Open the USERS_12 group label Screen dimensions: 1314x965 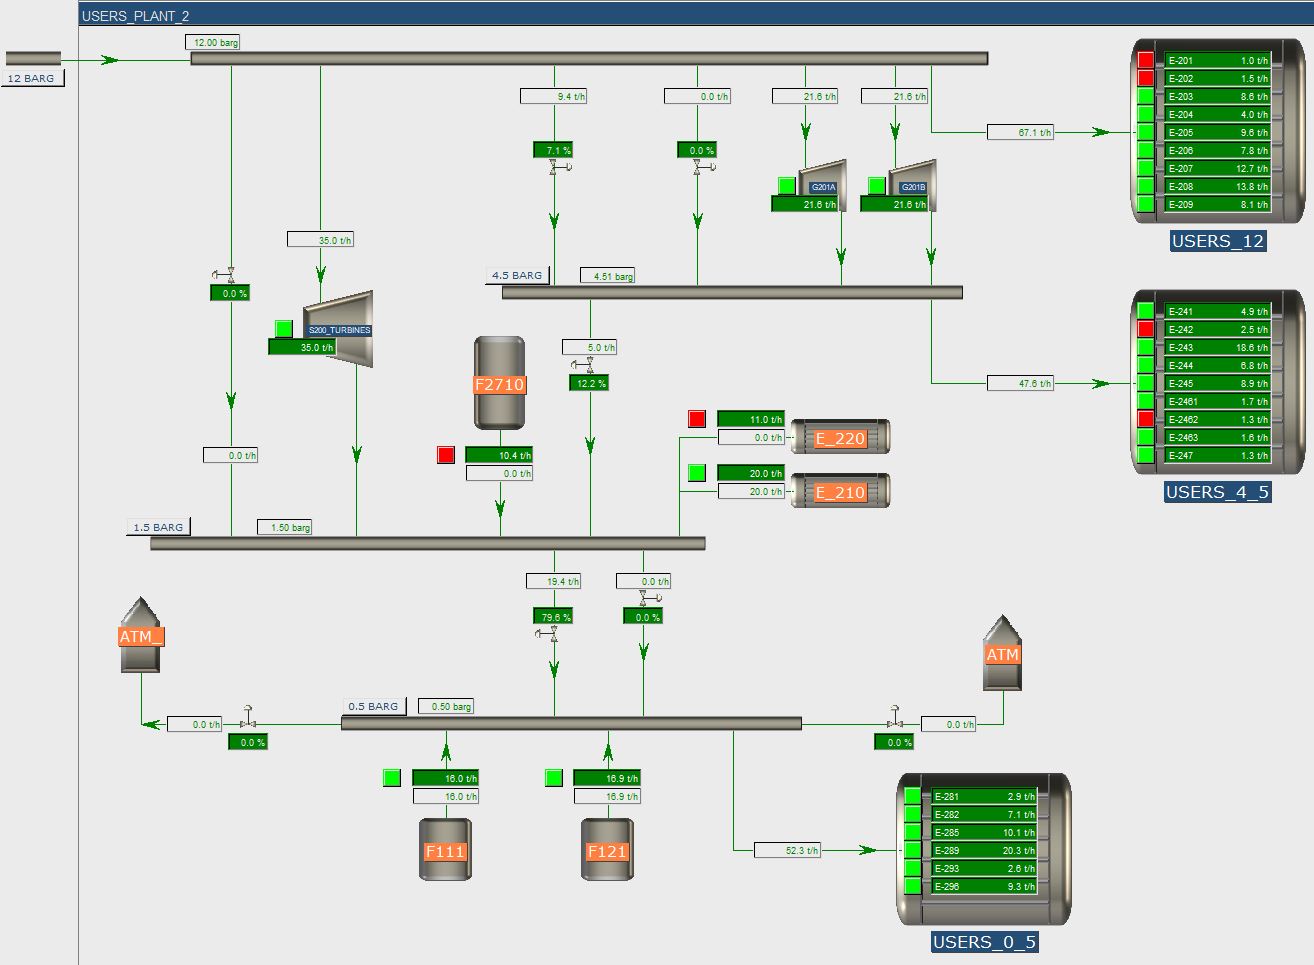point(1218,241)
